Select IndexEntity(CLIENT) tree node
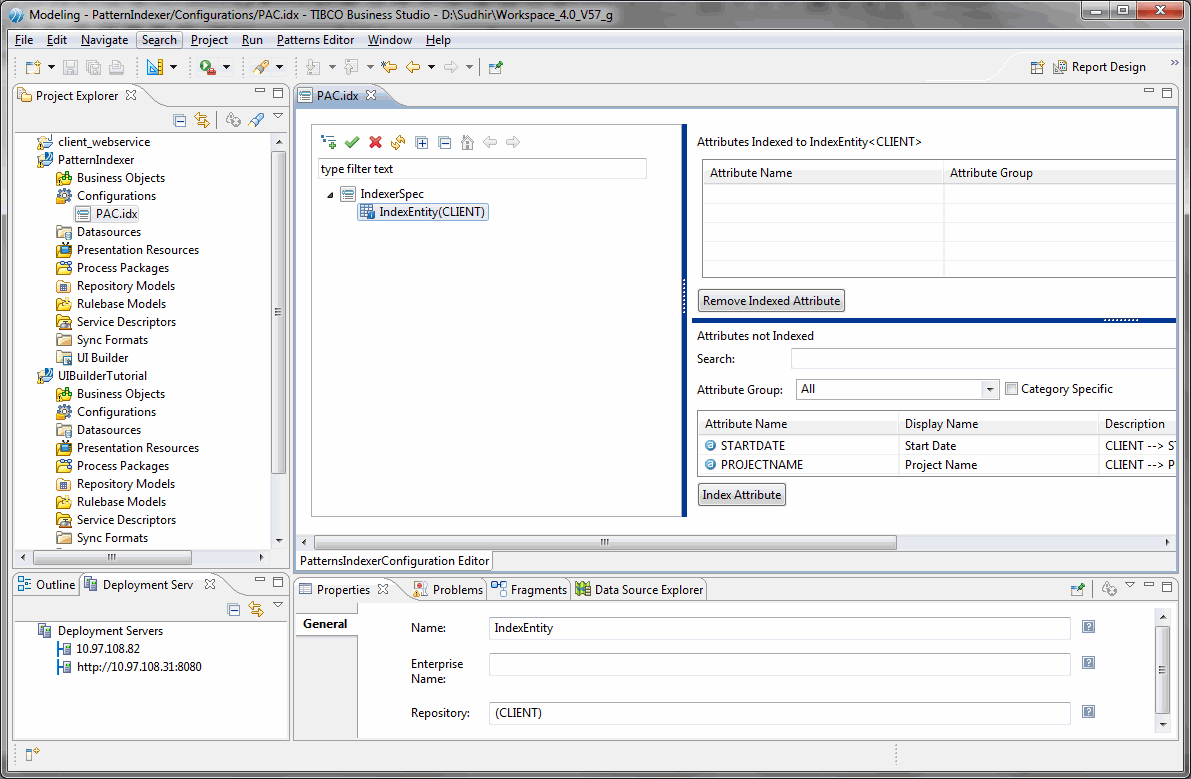 coord(423,212)
